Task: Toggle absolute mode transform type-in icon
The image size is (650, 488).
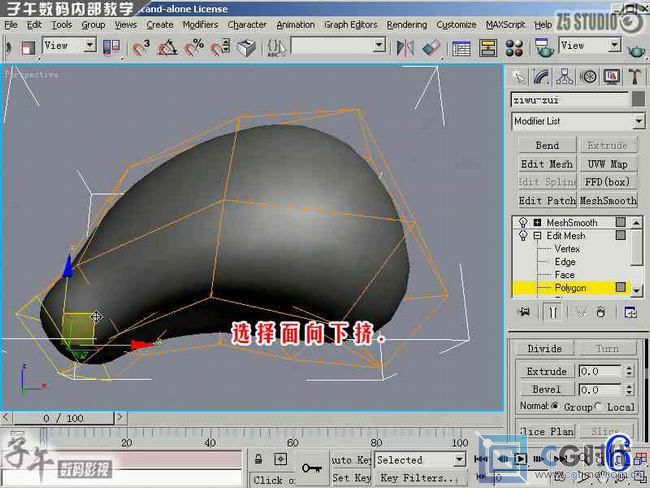Action: pos(281,459)
